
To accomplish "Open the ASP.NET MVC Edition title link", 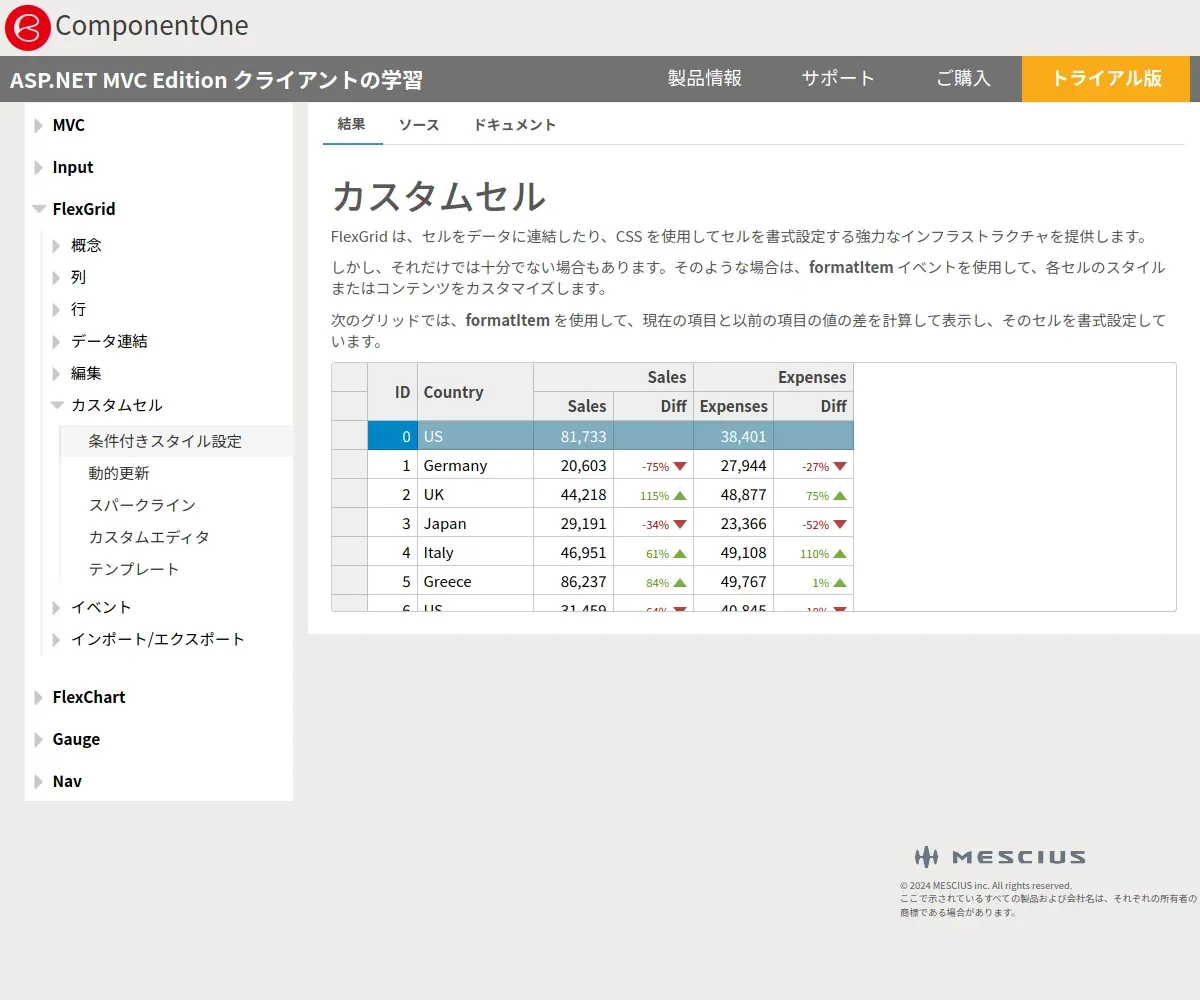I will [216, 80].
